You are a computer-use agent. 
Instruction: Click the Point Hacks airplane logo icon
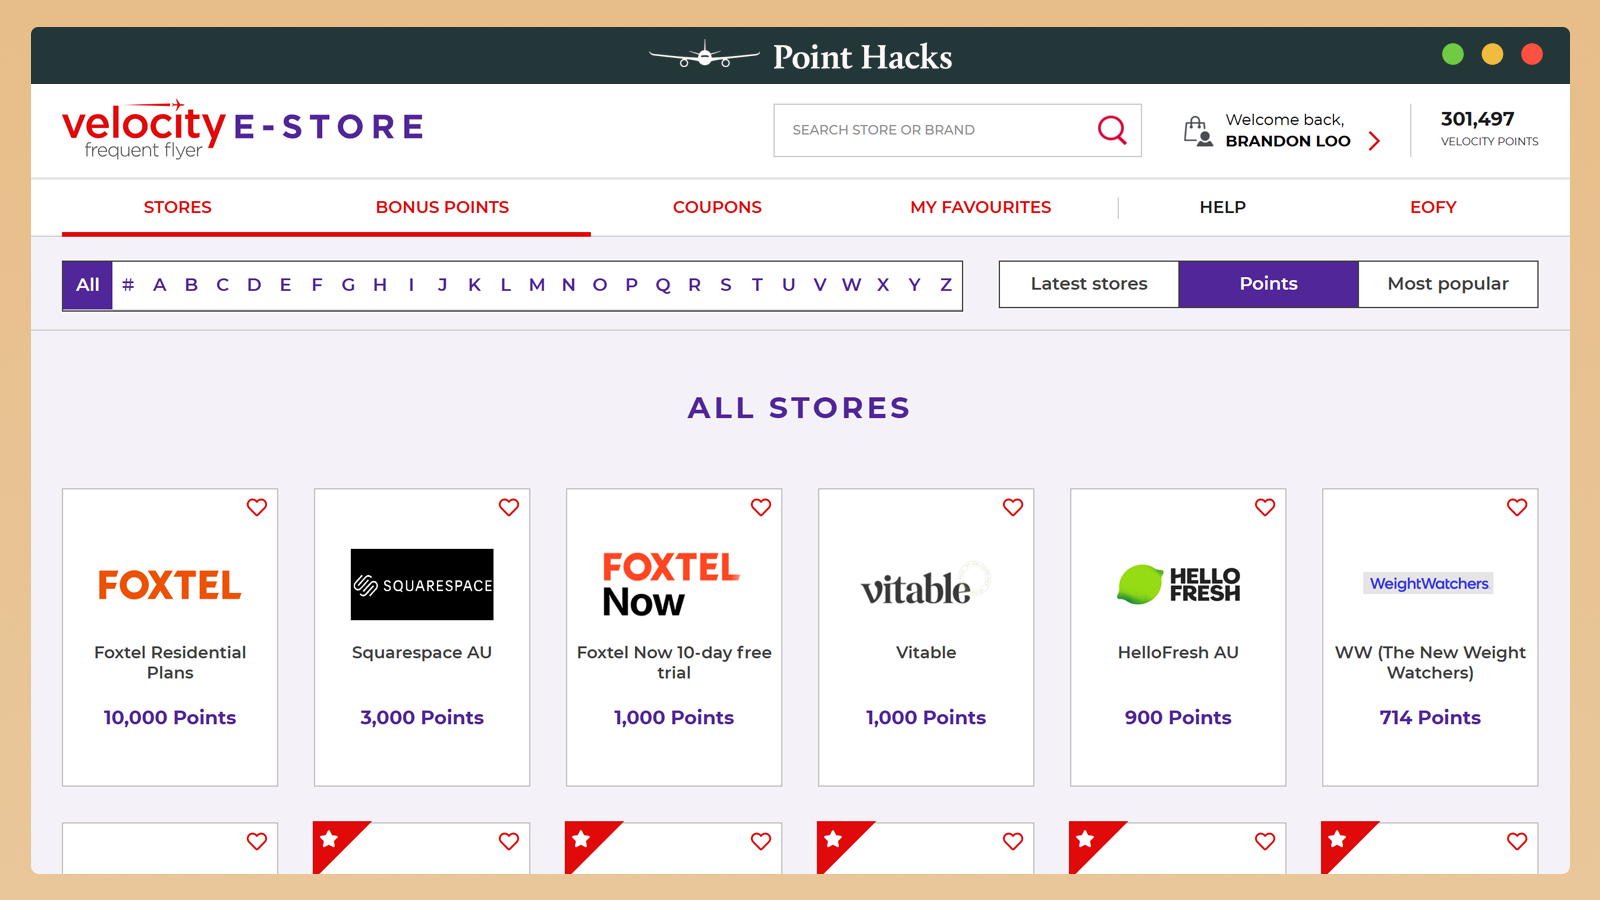click(x=705, y=55)
